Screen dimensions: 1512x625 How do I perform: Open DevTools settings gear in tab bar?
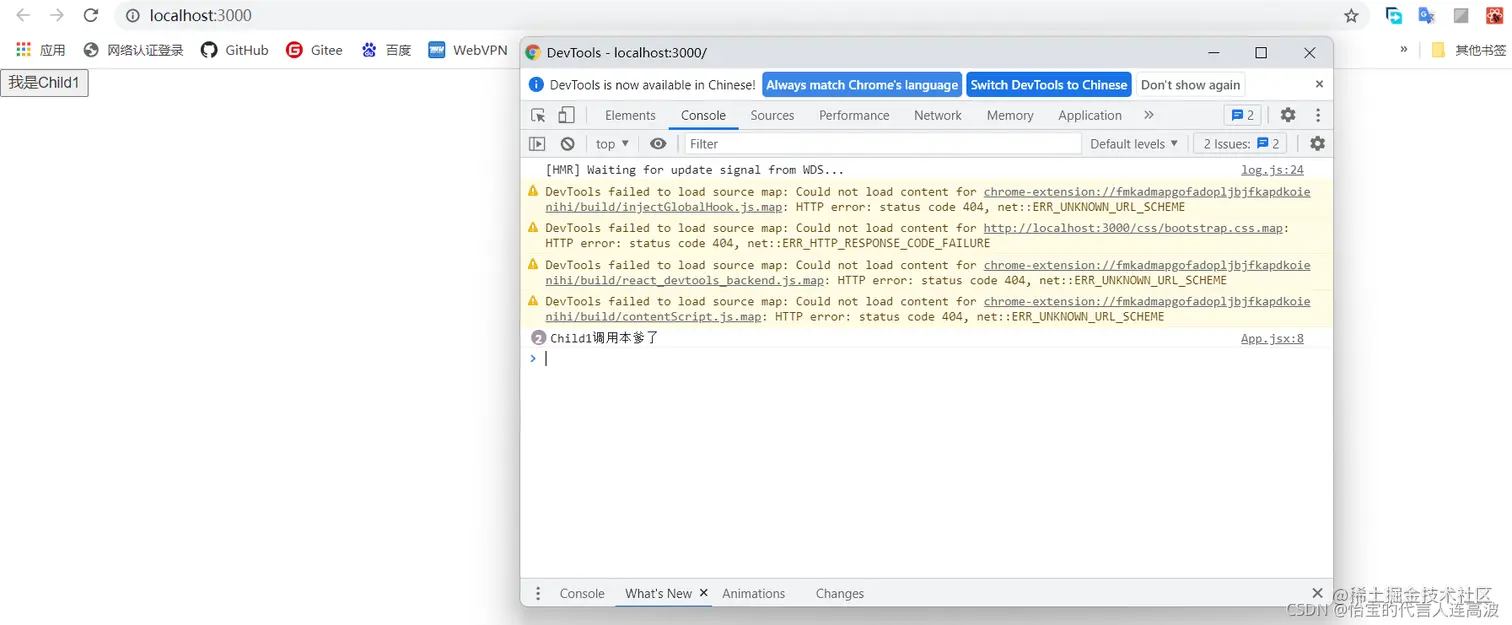tap(1288, 115)
